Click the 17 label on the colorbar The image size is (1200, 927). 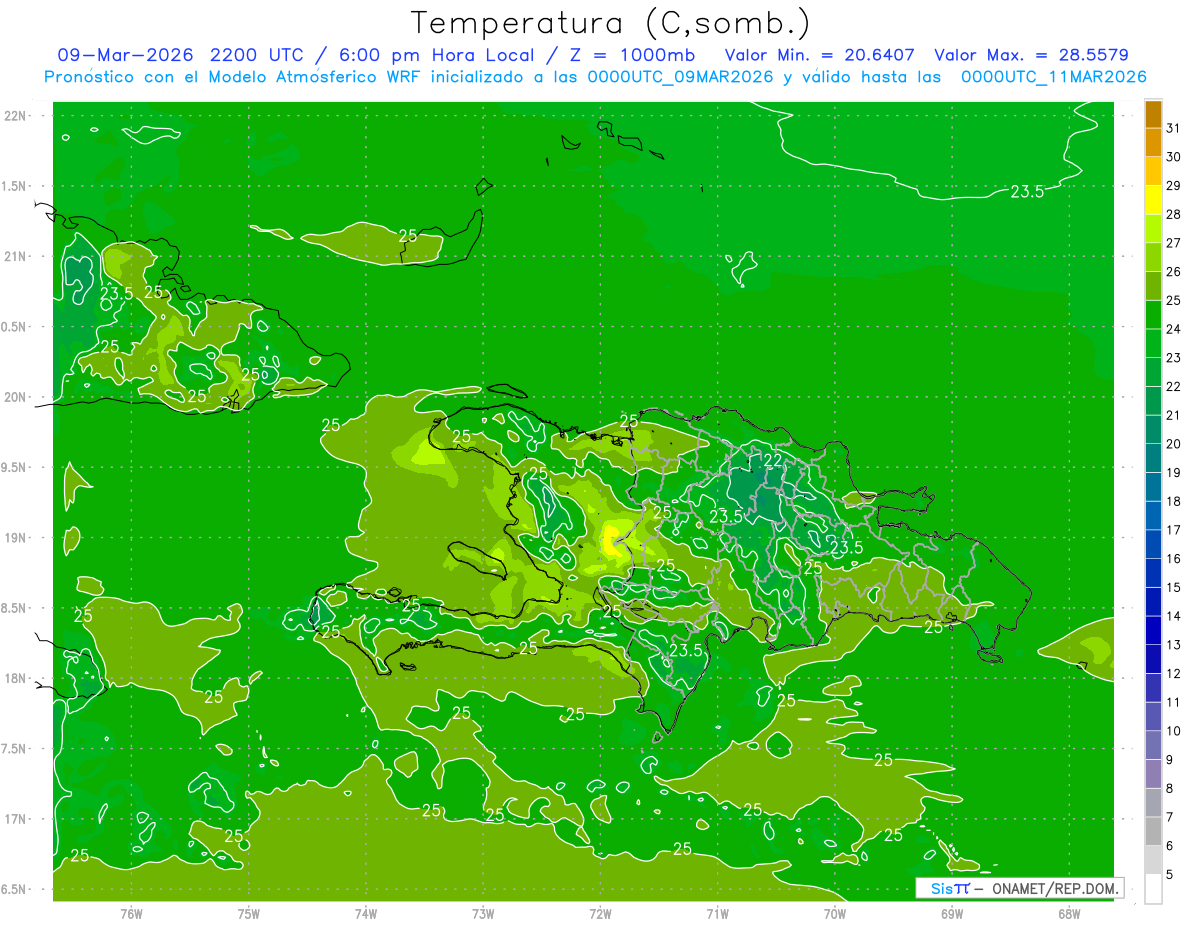tap(1173, 530)
